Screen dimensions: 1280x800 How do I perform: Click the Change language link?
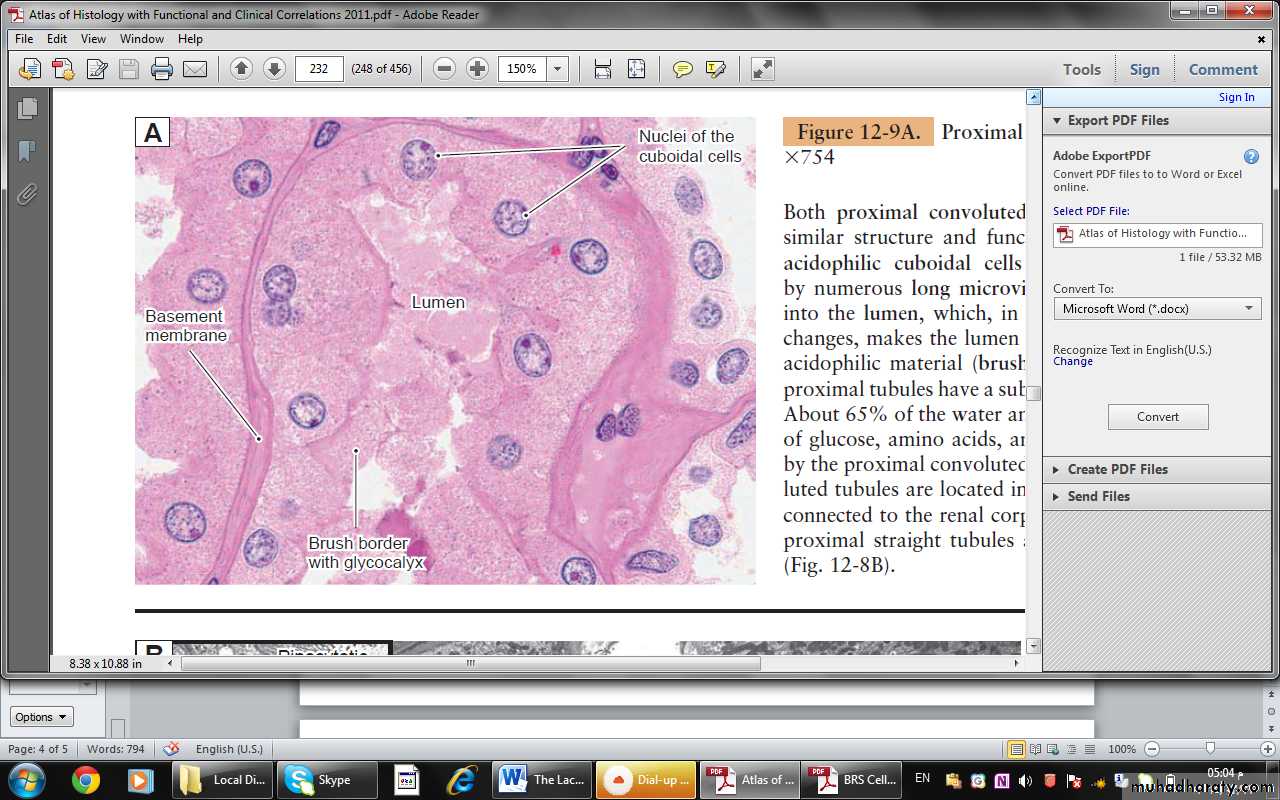pos(1073,362)
